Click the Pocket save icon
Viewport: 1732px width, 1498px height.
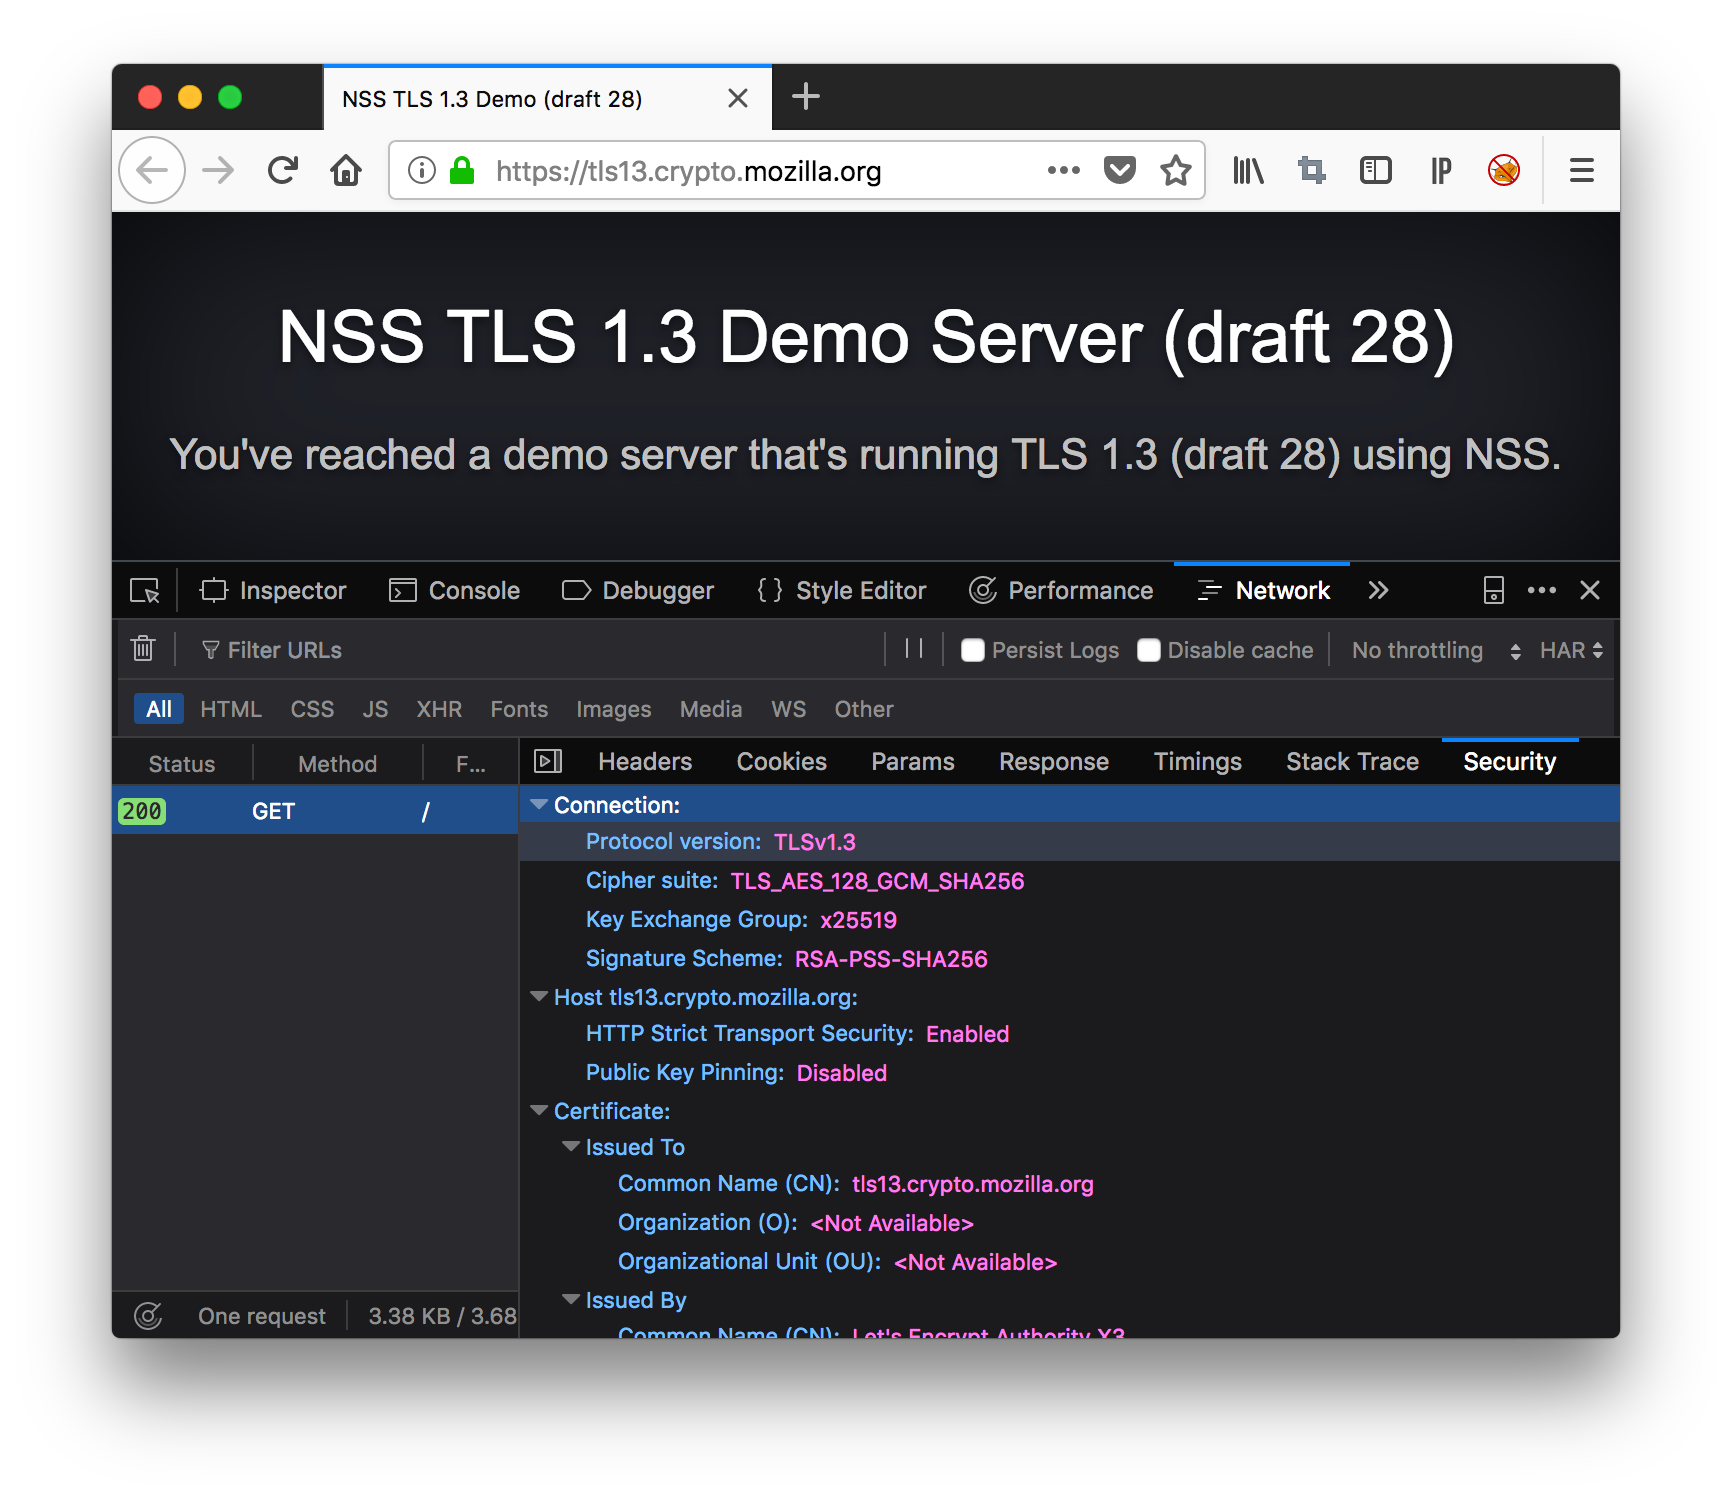click(1119, 171)
